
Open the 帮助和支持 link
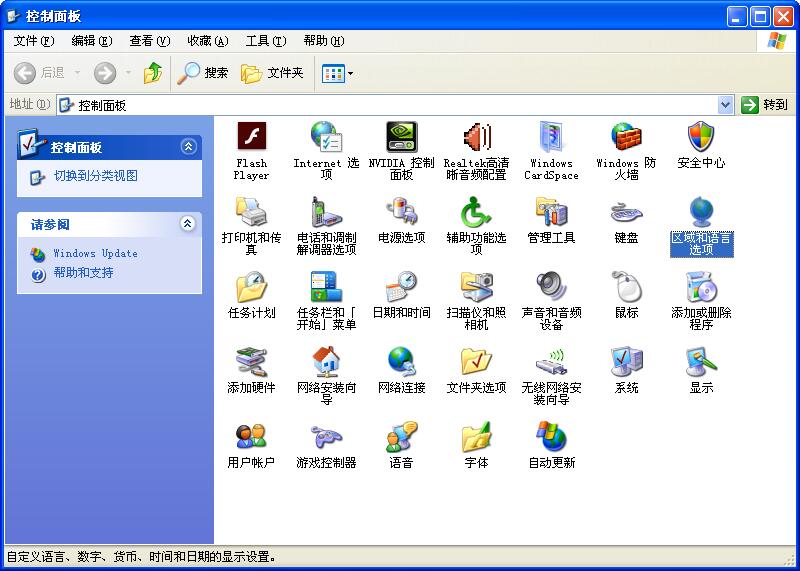pyautogui.click(x=83, y=273)
